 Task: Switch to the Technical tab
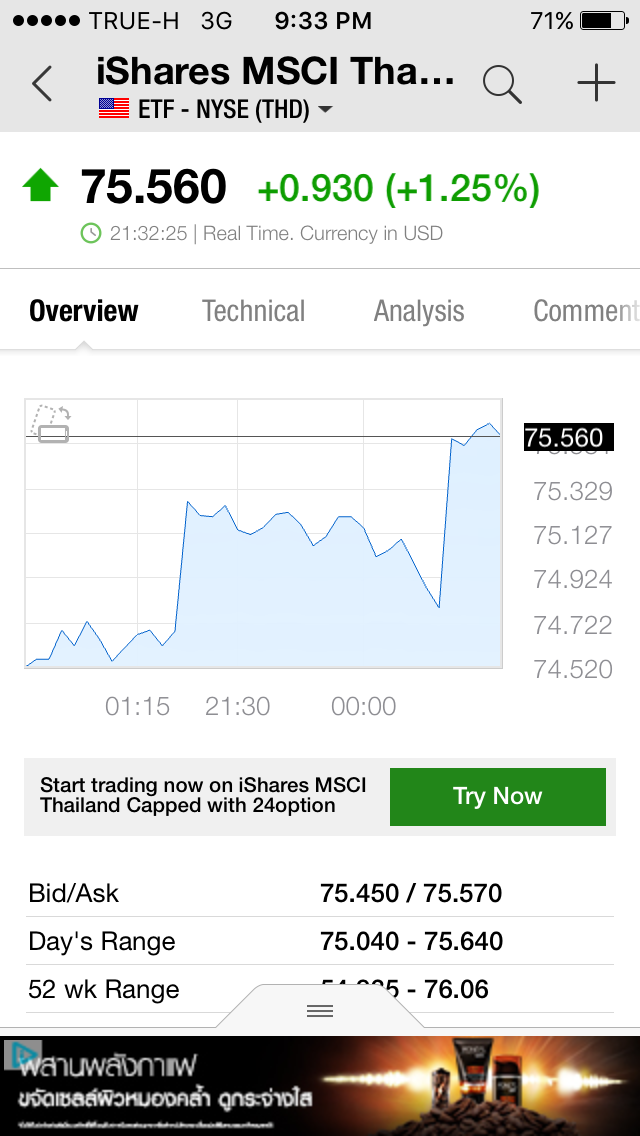(253, 311)
